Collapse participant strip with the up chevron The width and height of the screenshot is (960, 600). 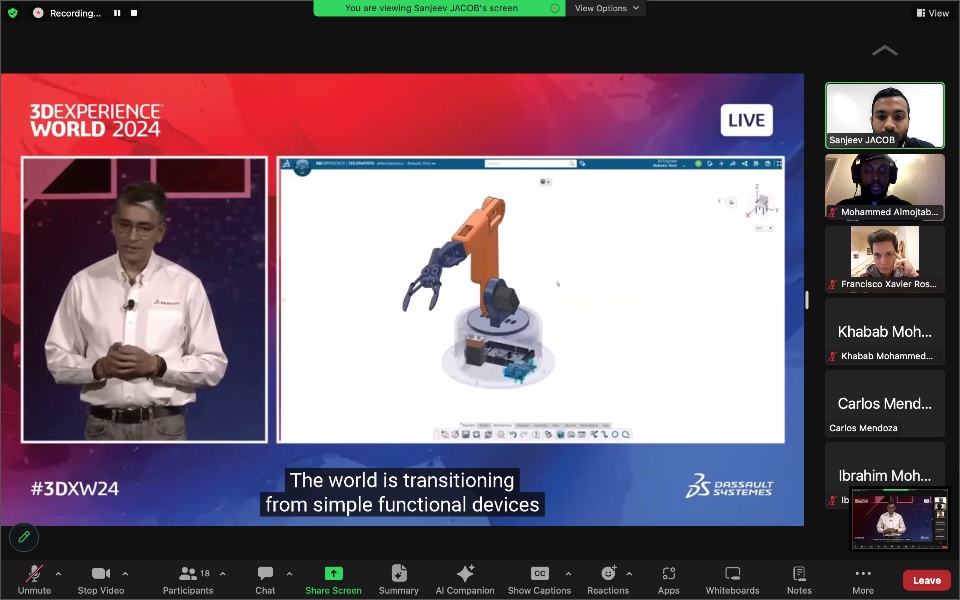[x=885, y=50]
